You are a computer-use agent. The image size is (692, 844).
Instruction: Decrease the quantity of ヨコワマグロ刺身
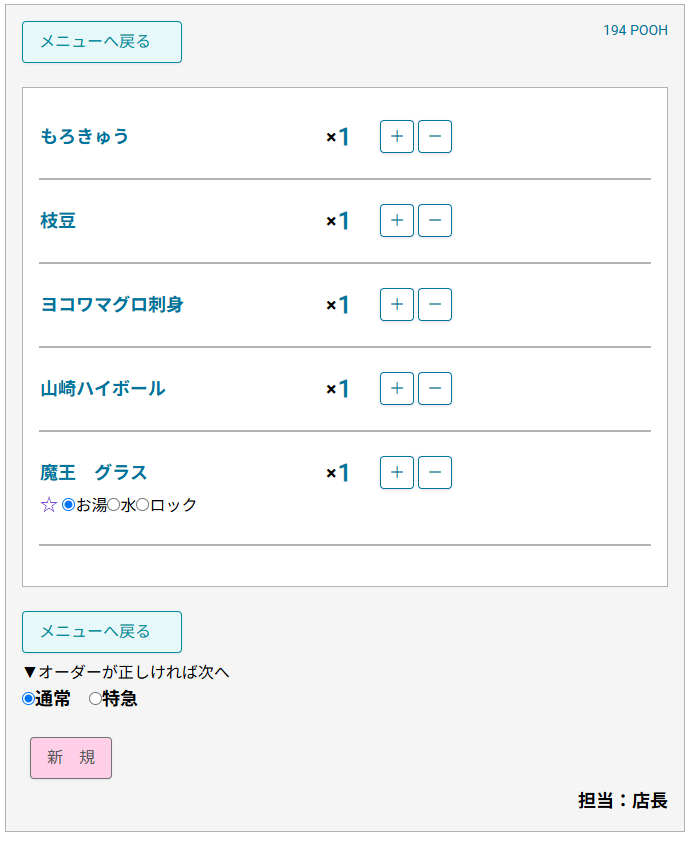coord(434,304)
